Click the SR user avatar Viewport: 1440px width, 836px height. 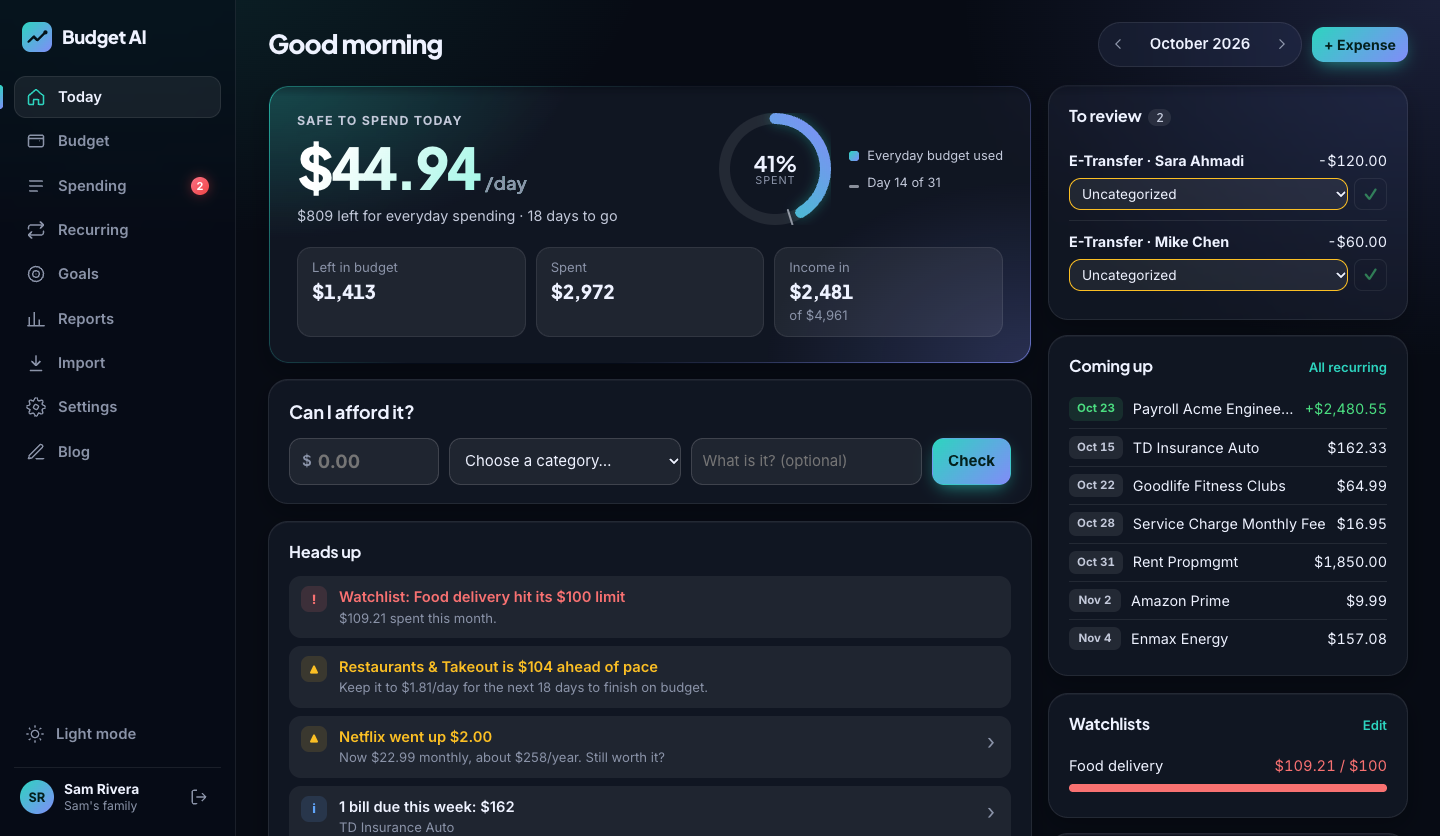37,797
